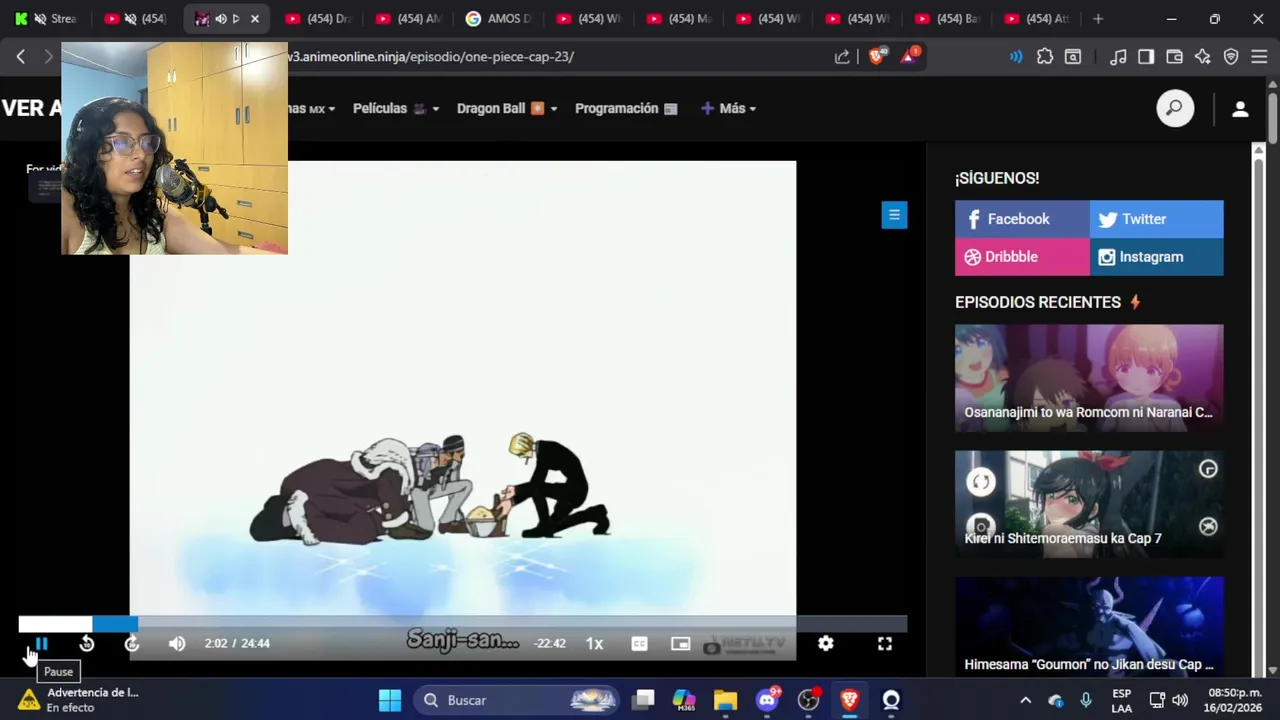
Task: Open Kirei ni Shitemoraemasu ka Cap 7
Action: pos(1089,504)
